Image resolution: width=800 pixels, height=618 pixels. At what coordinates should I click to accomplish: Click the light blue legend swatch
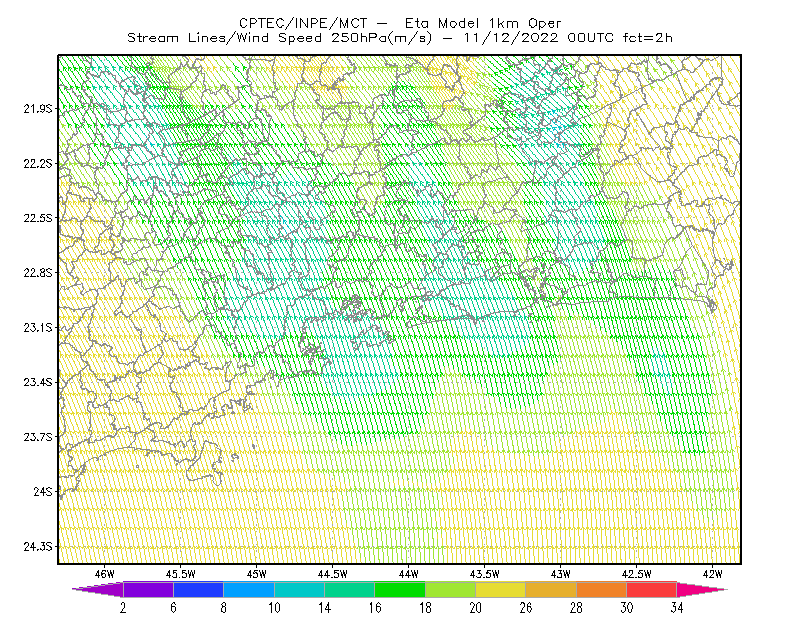tap(249, 589)
